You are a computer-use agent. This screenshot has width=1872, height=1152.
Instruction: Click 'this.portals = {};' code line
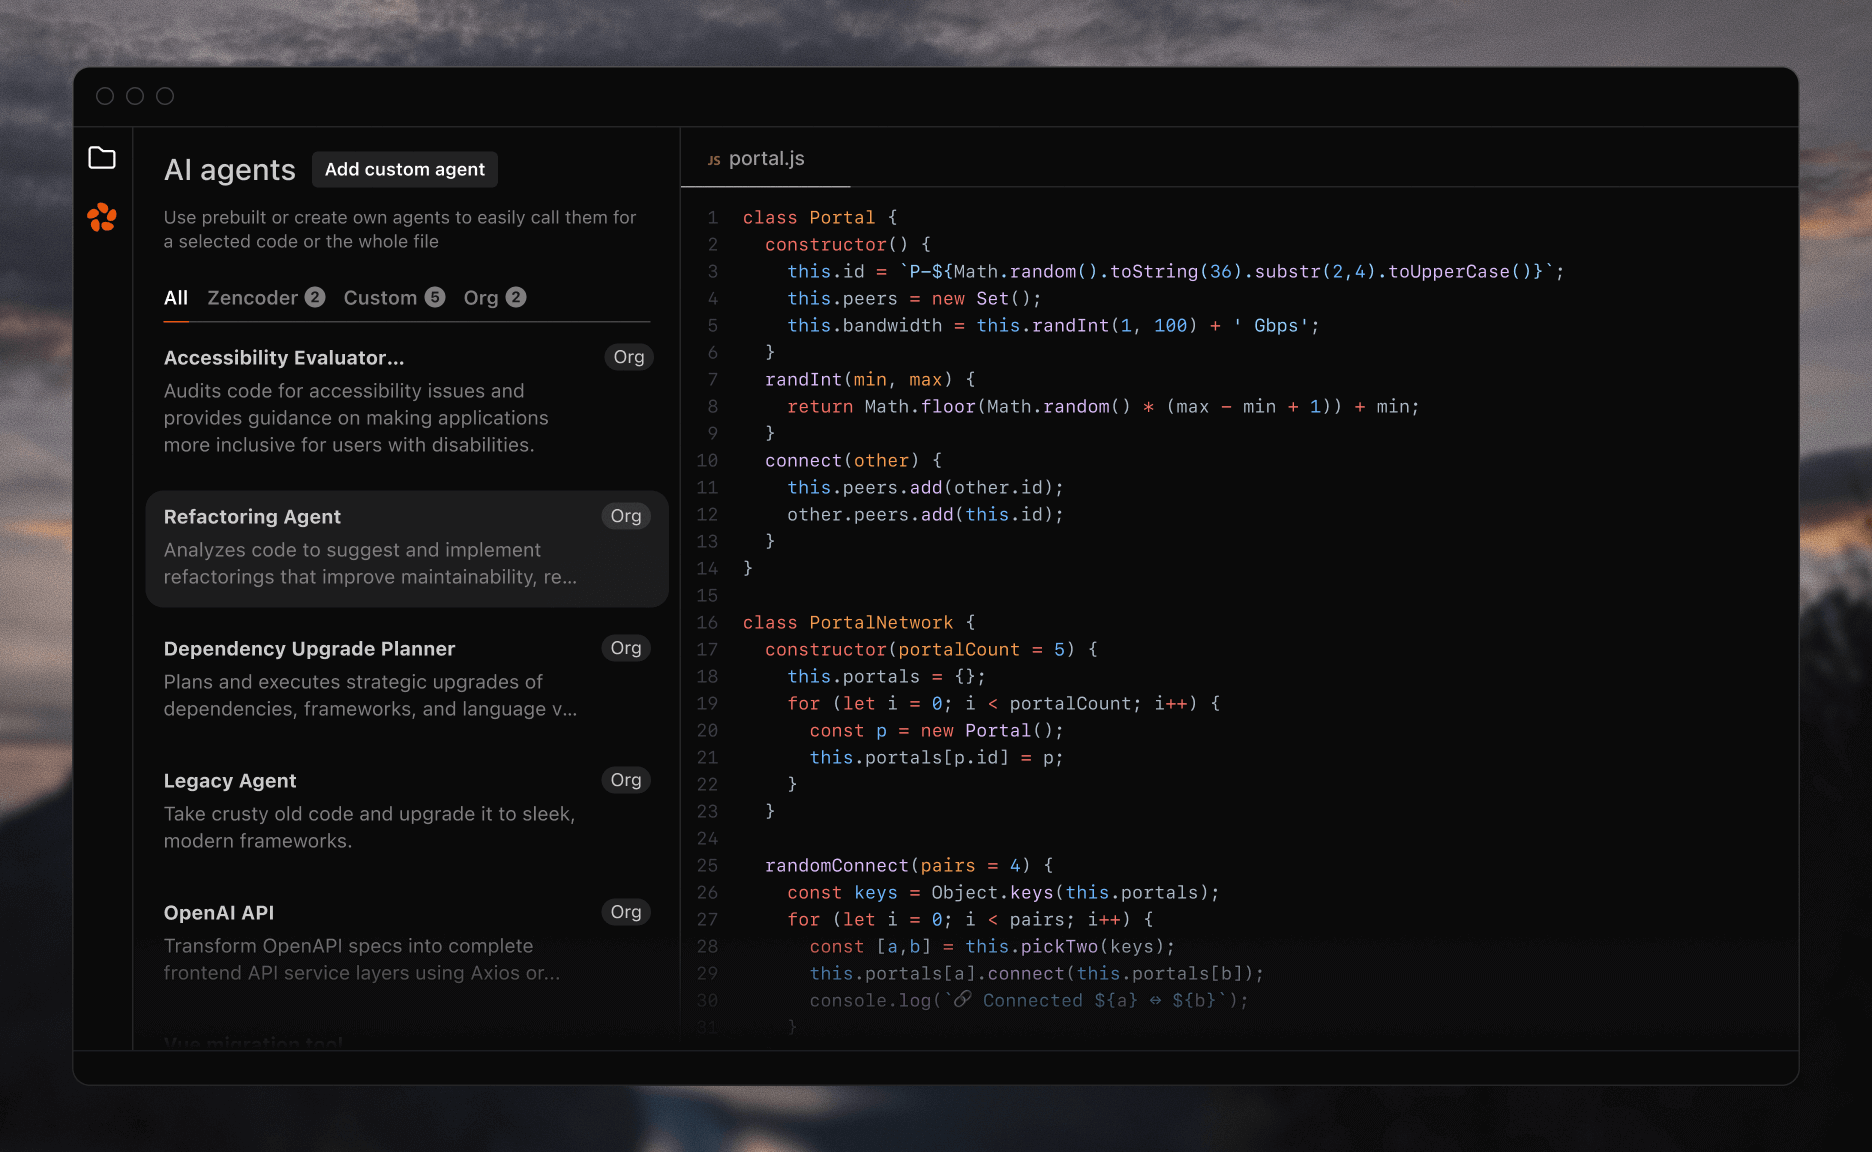886,677
